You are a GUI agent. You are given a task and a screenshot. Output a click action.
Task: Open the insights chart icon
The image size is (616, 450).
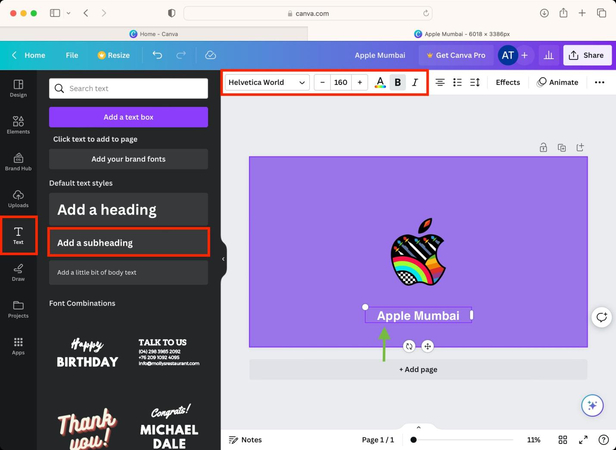coord(548,55)
